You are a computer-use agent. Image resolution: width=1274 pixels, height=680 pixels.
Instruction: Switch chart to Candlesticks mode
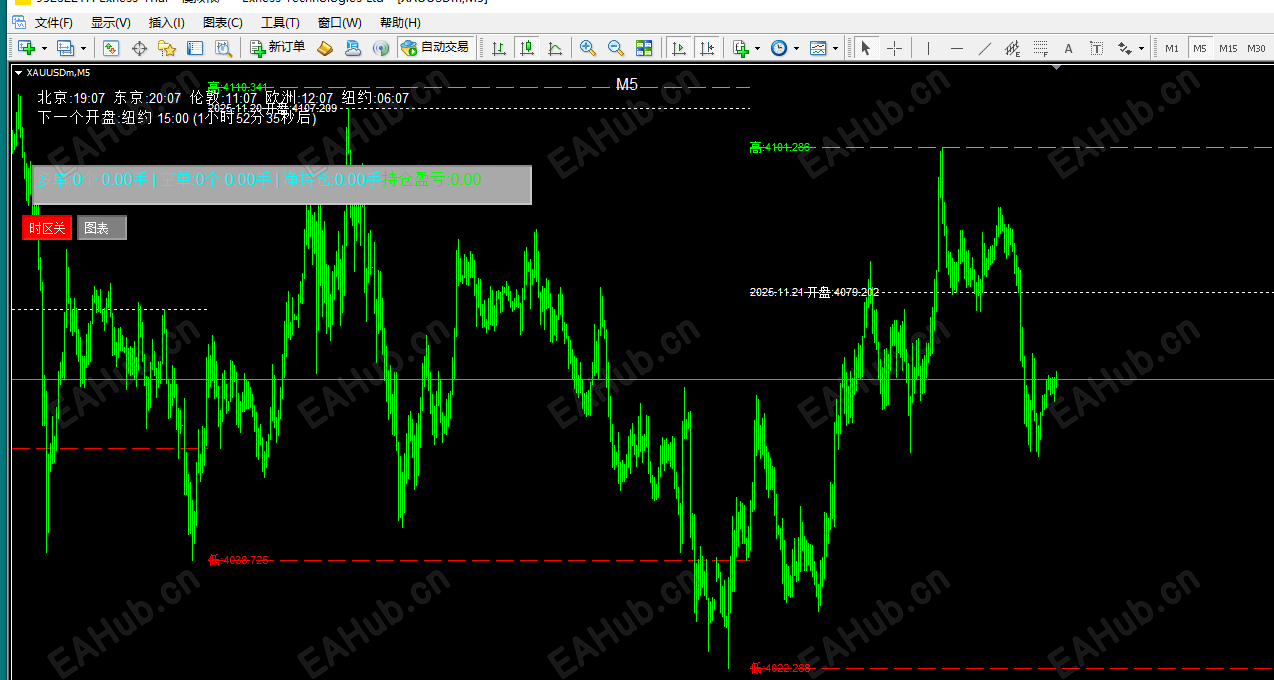click(x=527, y=47)
